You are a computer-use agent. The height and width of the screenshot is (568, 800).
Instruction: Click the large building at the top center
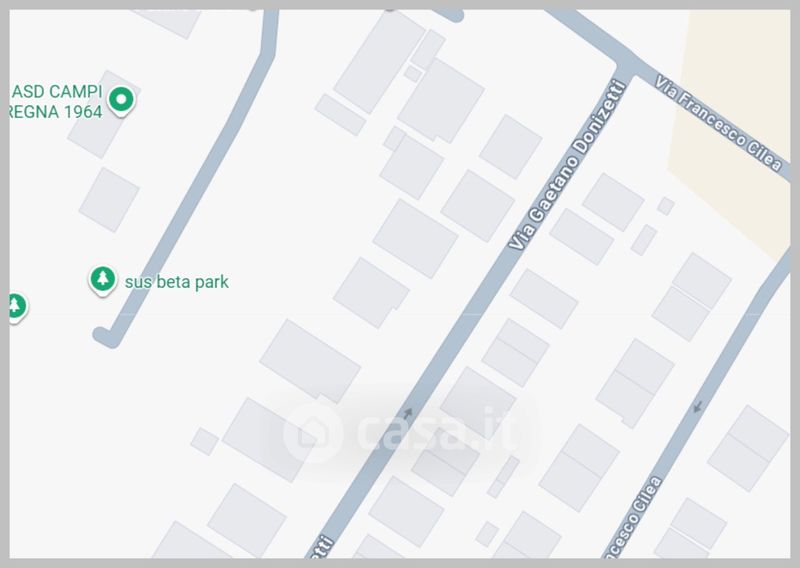379,61
